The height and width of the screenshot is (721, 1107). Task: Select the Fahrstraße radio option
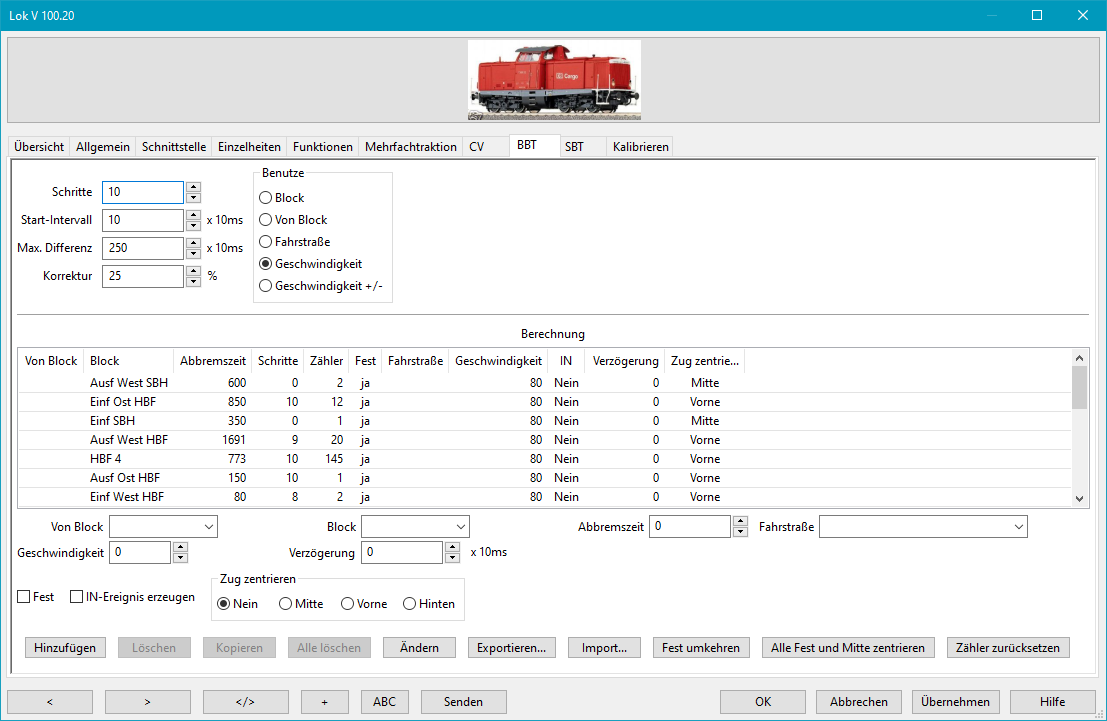pos(266,242)
